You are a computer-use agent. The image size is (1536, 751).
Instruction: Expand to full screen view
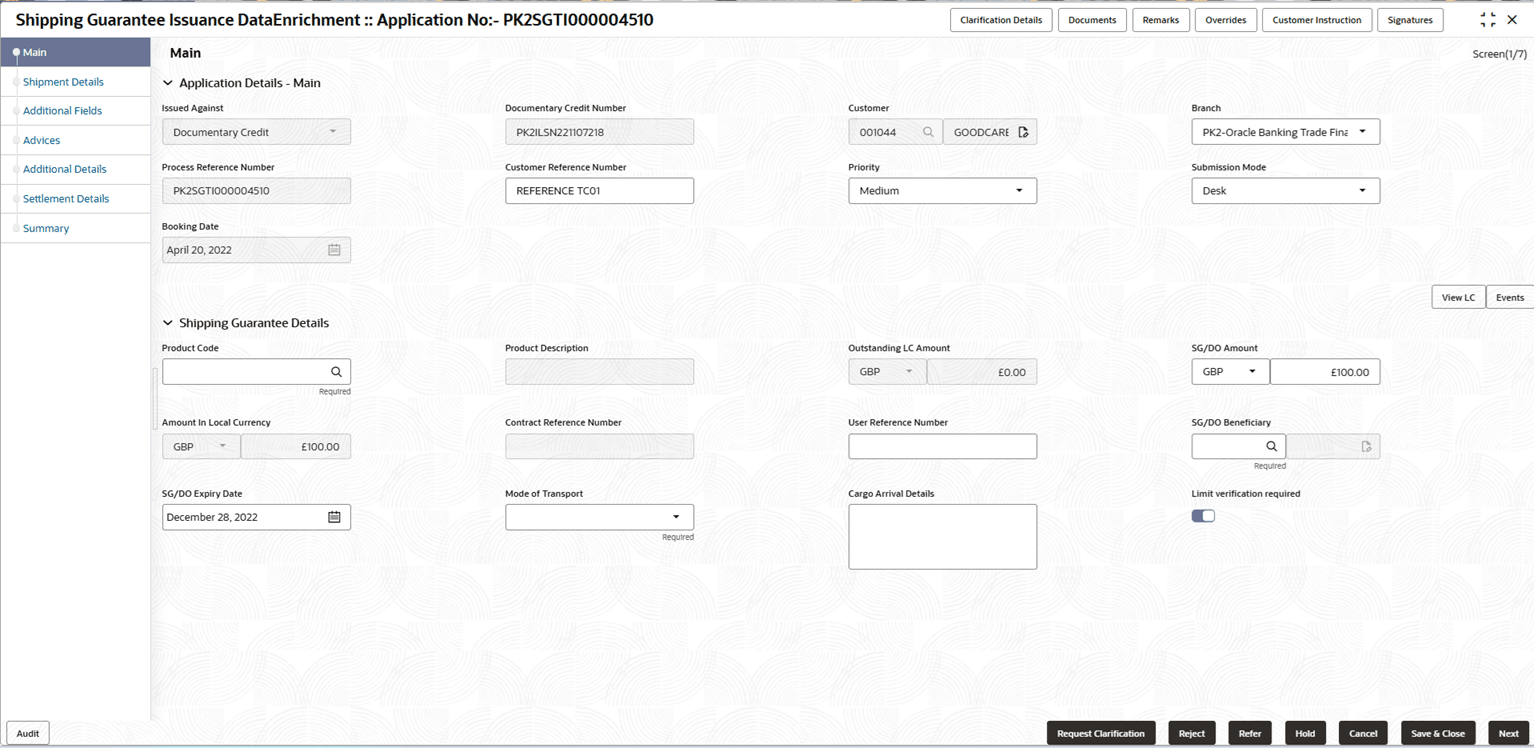(1487, 19)
